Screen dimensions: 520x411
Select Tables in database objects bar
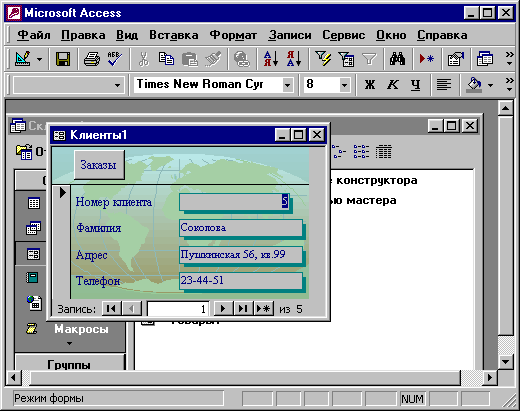click(x=33, y=203)
